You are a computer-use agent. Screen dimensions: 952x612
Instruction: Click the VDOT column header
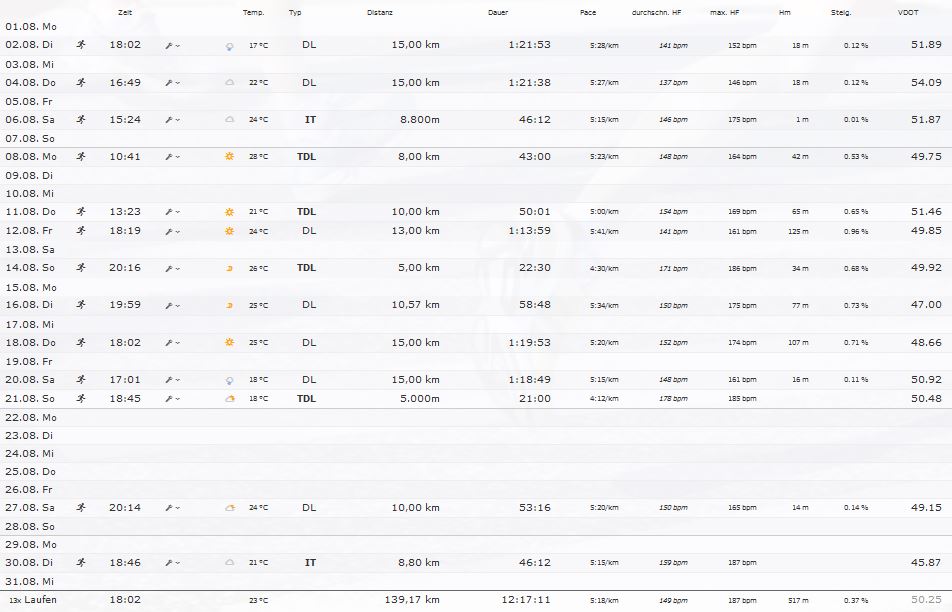click(x=908, y=13)
